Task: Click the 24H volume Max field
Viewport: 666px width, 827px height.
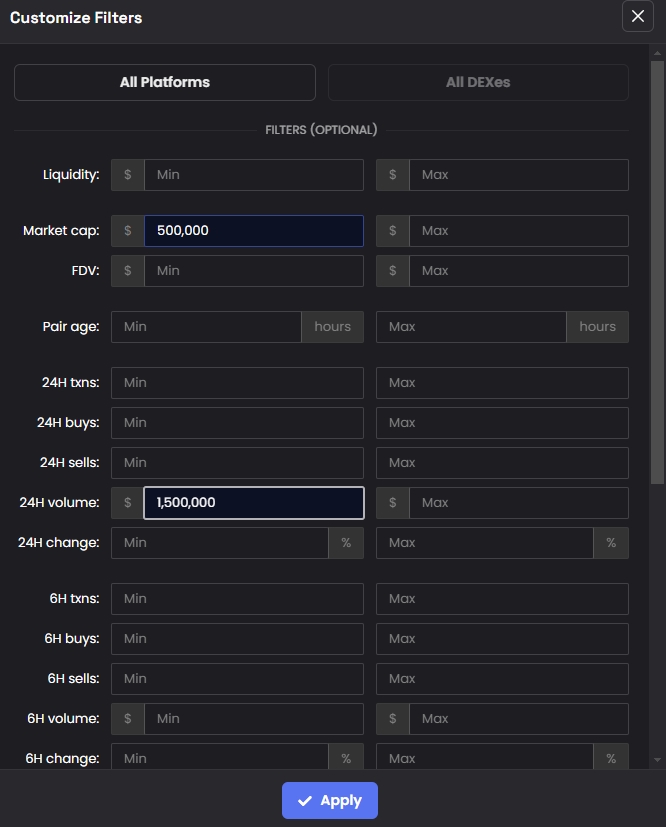Action: coord(518,503)
